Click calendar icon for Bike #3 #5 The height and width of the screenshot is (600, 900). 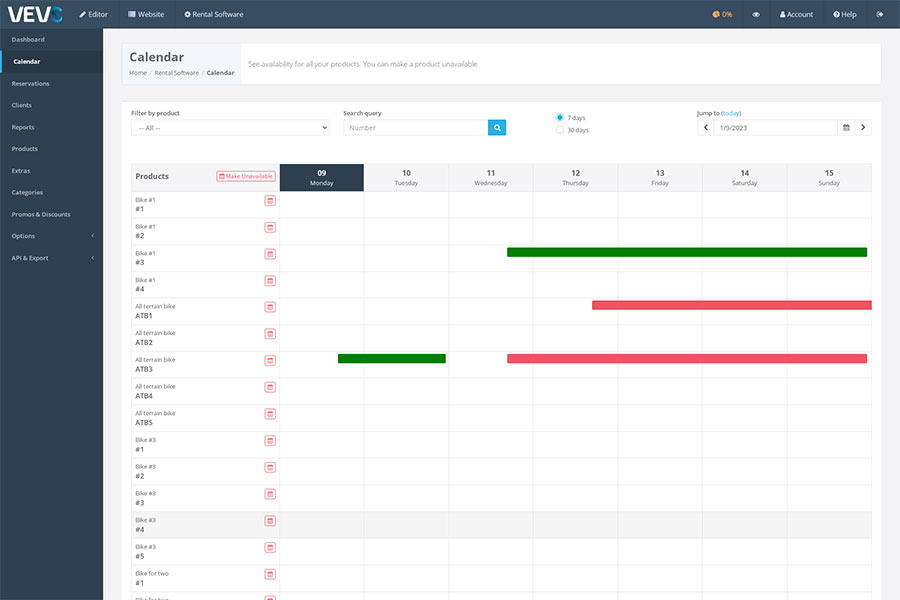(x=270, y=547)
